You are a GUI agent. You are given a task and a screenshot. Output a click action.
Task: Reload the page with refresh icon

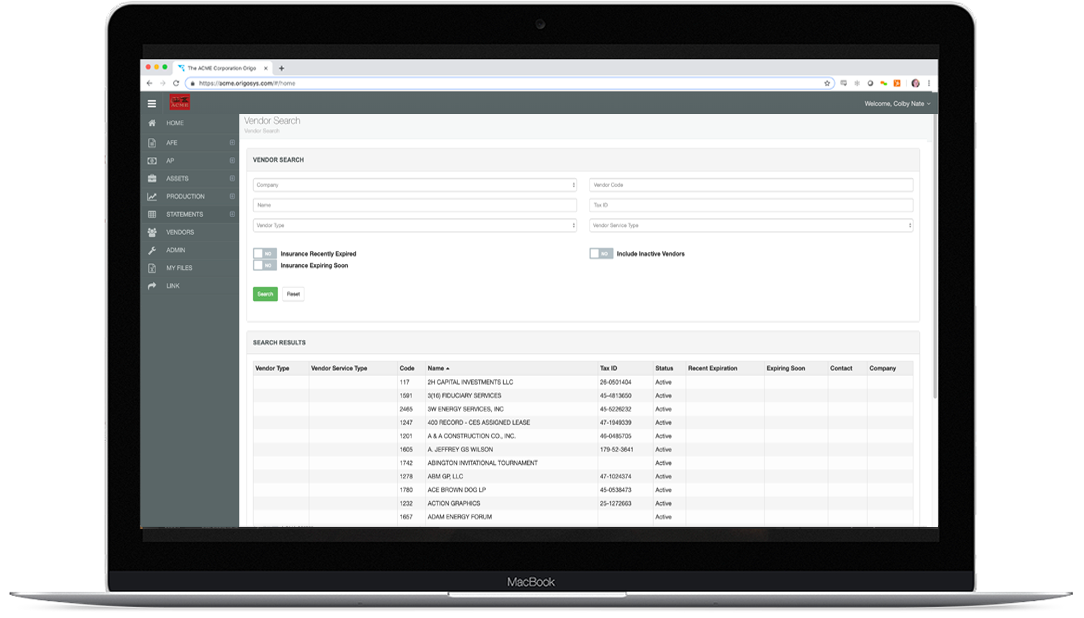(x=176, y=83)
